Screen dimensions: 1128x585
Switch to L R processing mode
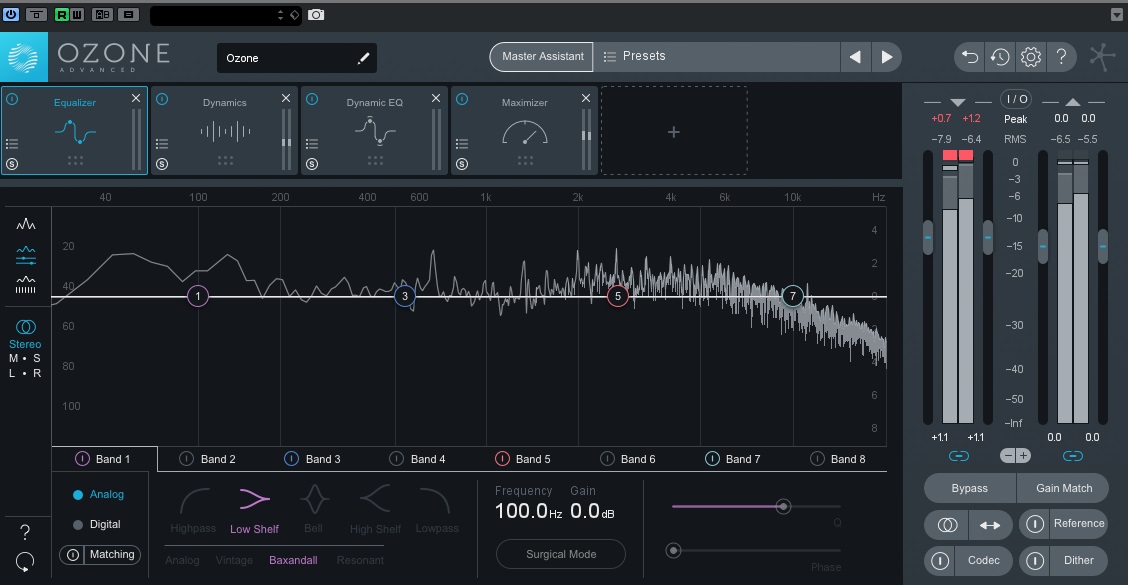[24, 373]
